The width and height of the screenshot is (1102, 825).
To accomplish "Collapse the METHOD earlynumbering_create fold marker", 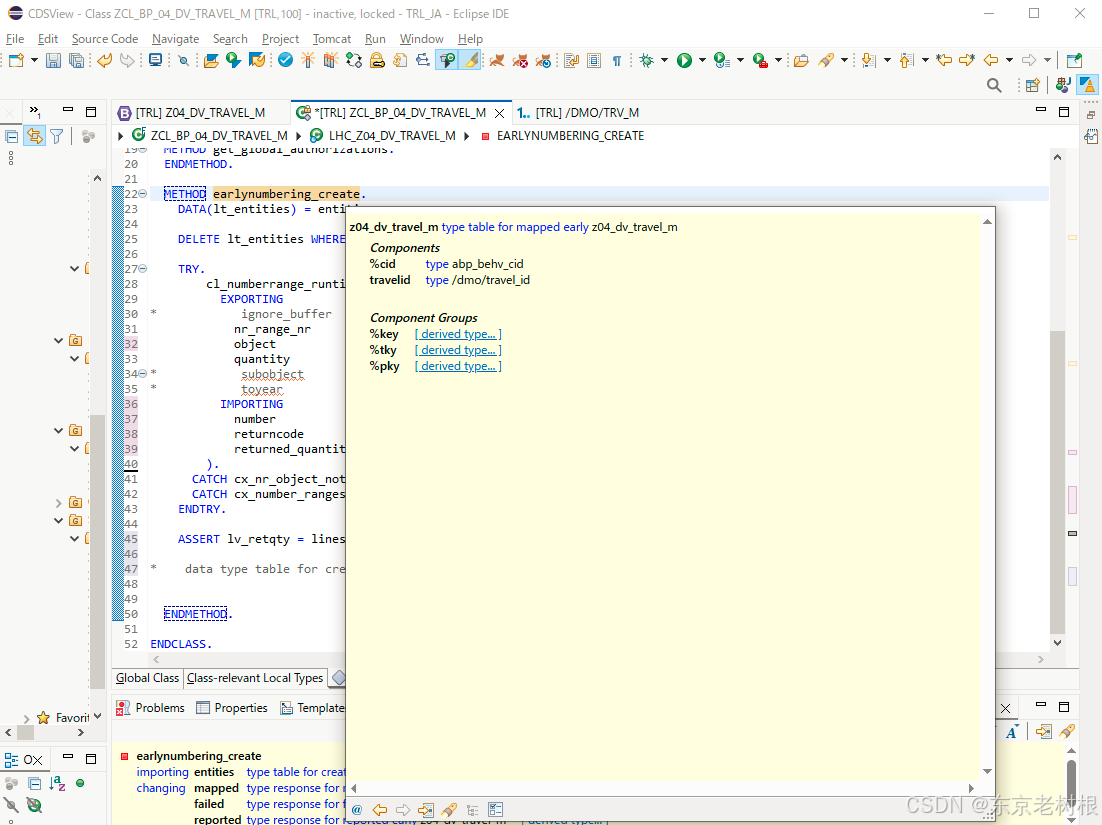I will pyautogui.click(x=142, y=194).
